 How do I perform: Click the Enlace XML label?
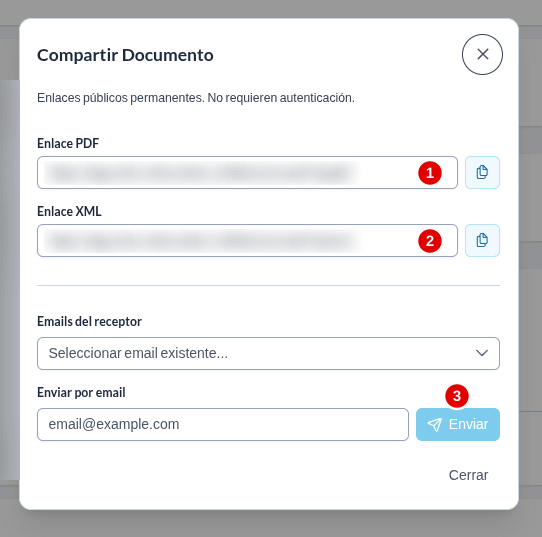[69, 211]
